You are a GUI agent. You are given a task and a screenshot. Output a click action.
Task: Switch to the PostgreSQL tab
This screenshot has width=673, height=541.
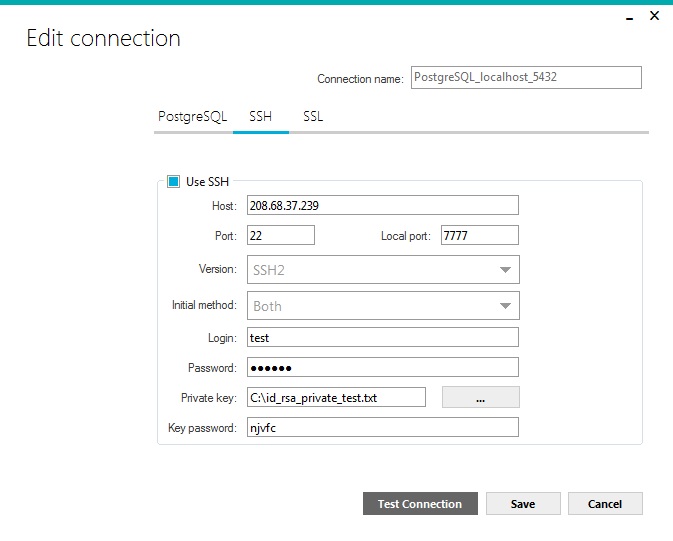coord(192,116)
